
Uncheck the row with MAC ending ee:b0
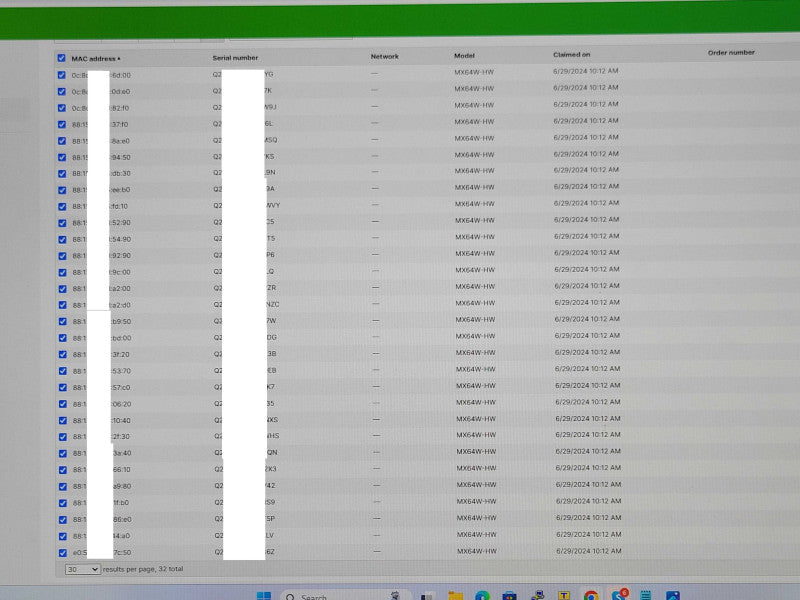click(62, 190)
